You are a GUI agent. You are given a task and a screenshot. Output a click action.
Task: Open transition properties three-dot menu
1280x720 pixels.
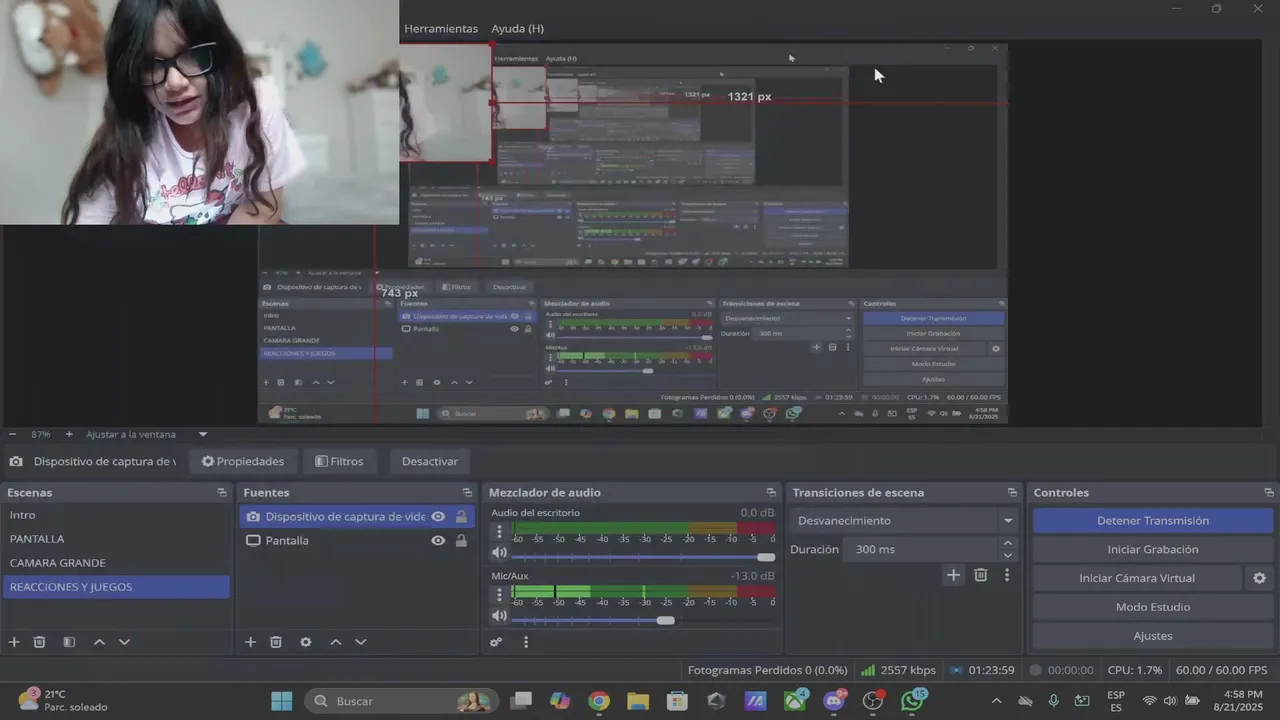click(1007, 575)
